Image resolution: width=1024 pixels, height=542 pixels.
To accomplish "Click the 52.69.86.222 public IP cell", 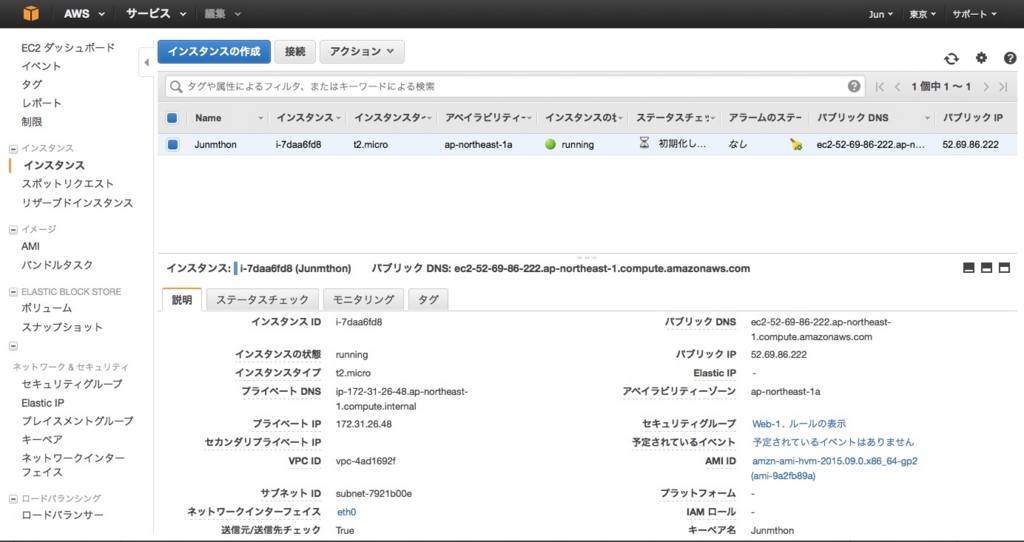I will pyautogui.click(x=970, y=144).
